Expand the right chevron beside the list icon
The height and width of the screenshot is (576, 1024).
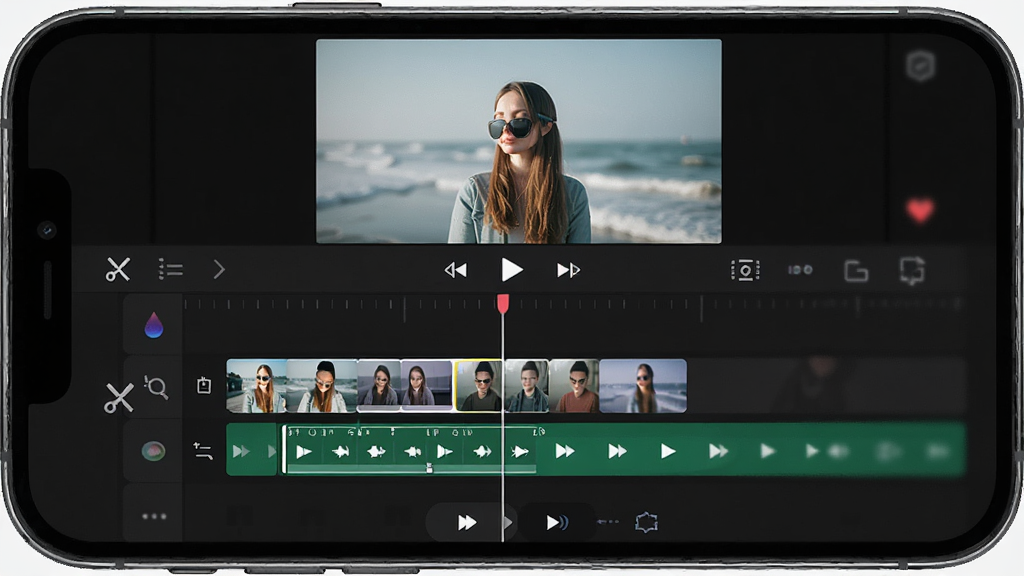tap(219, 269)
